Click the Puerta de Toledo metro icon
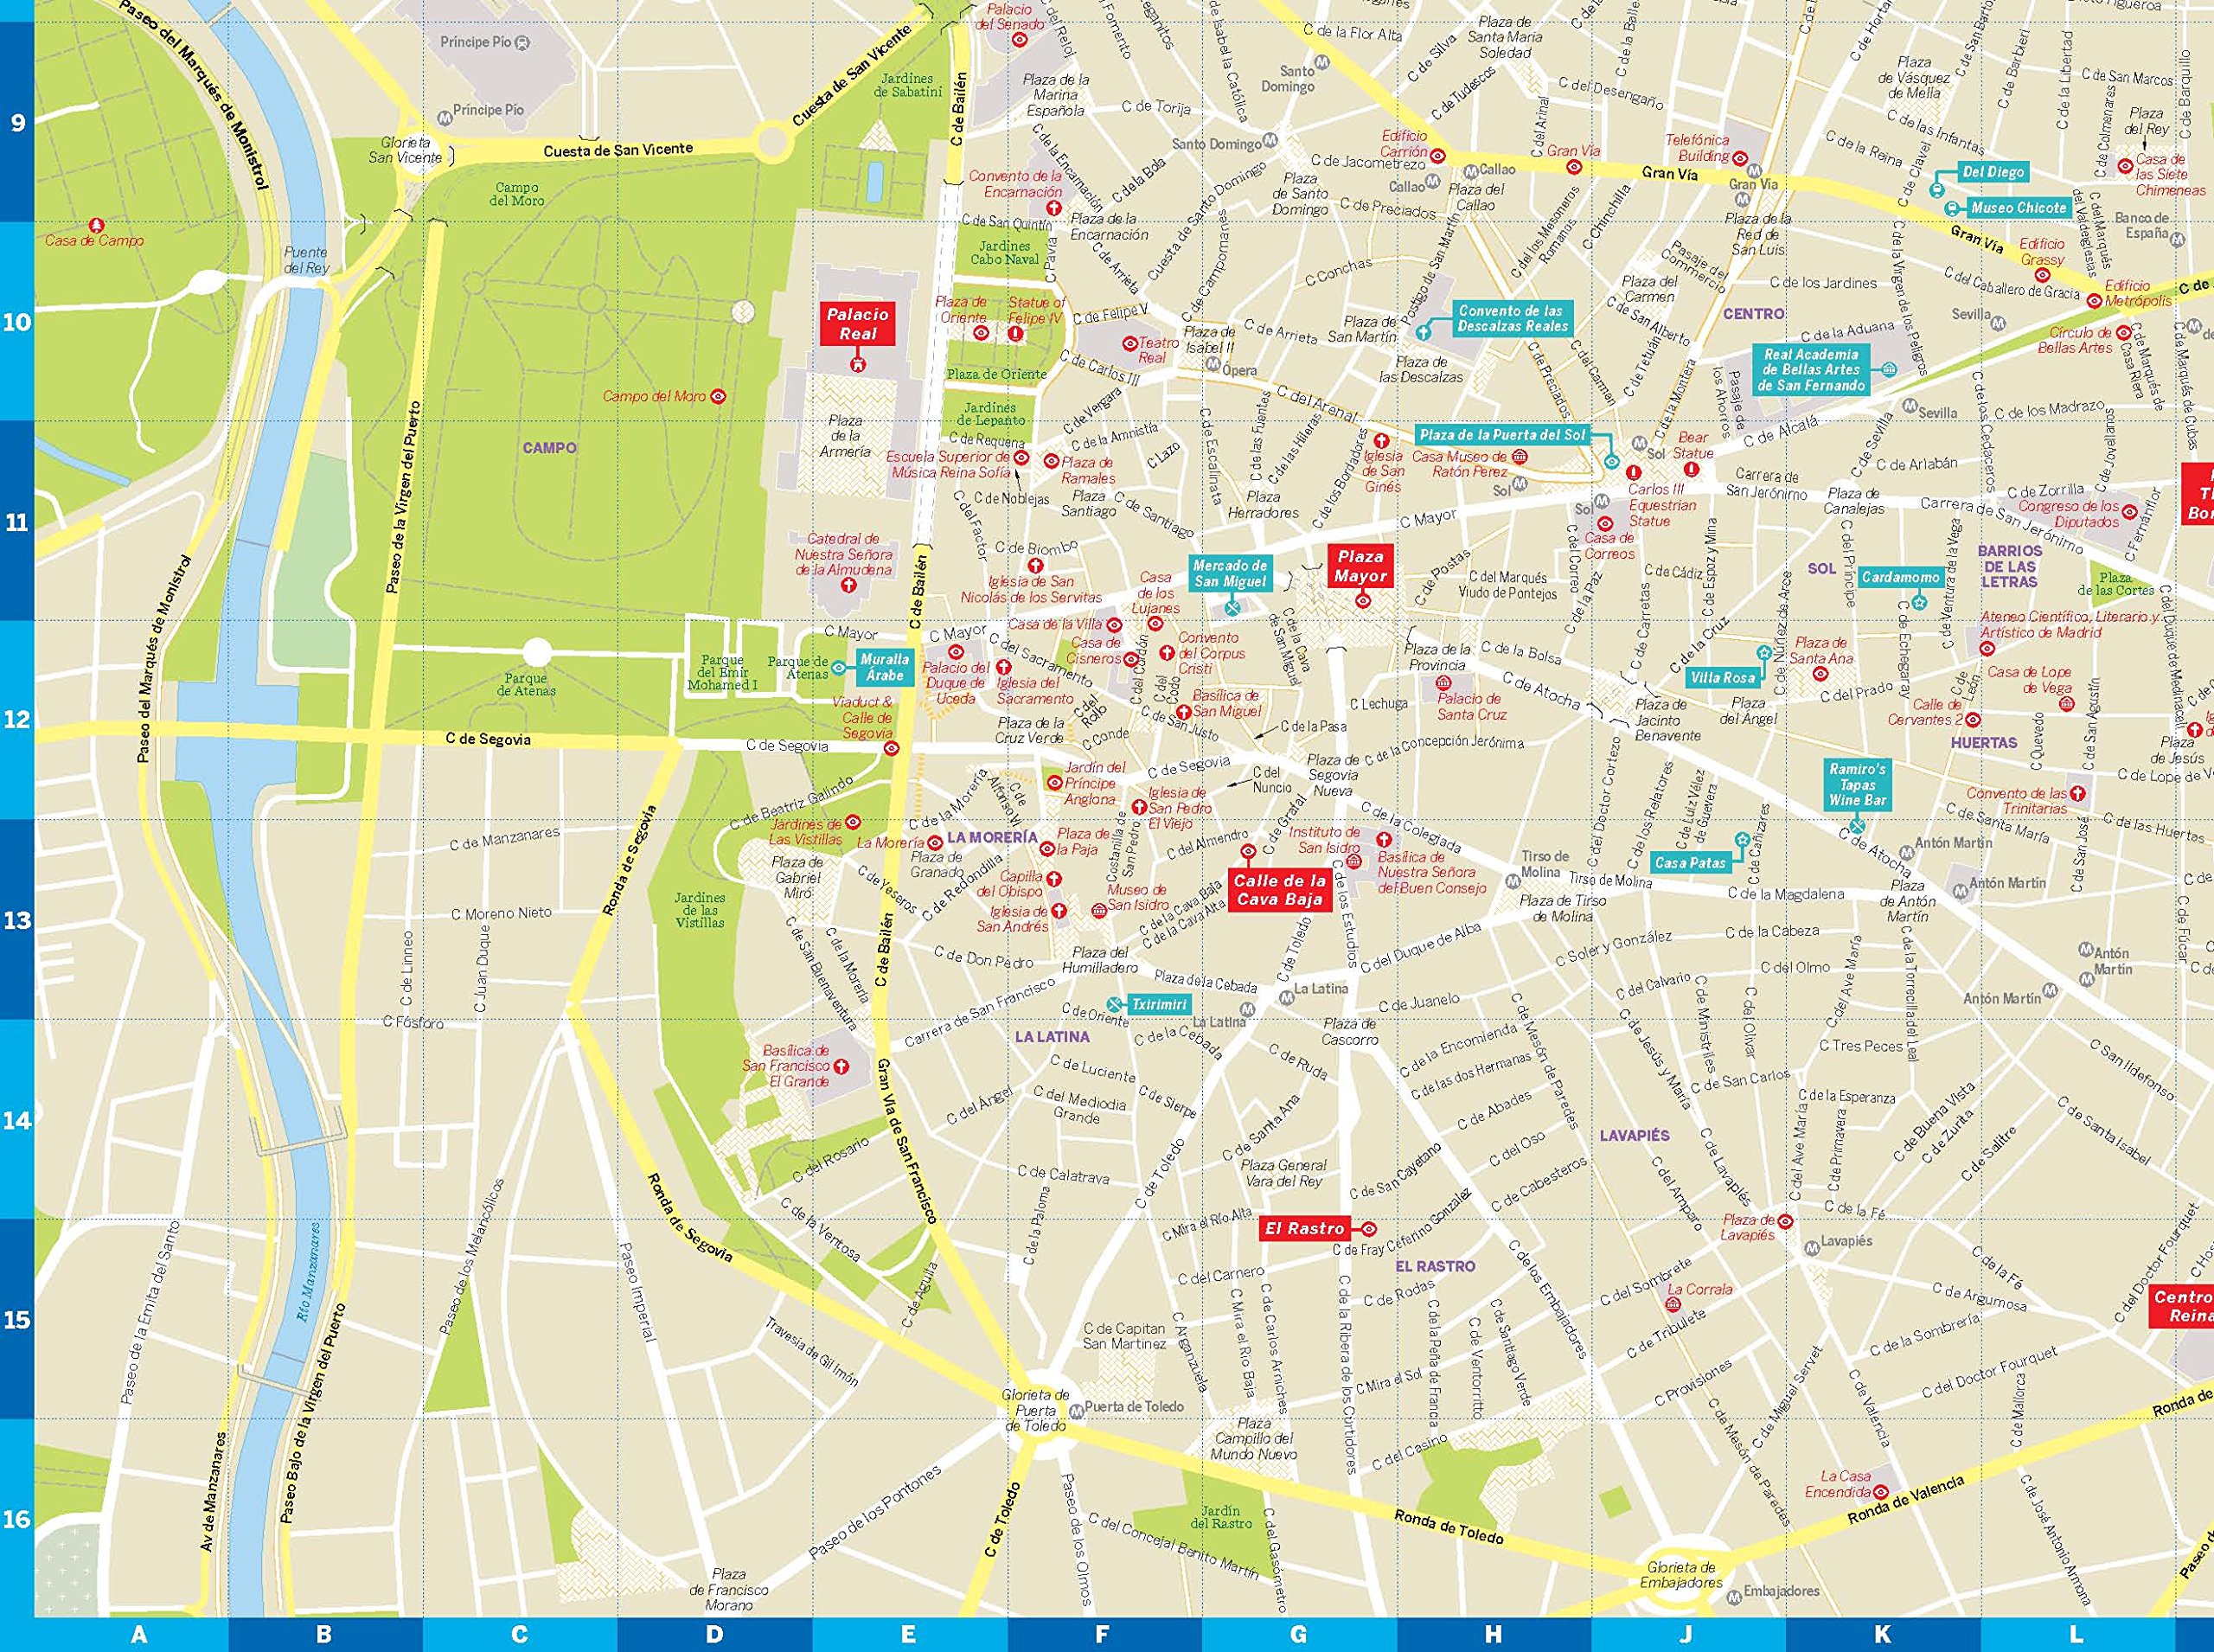Screen dimensions: 2214x1652 click(1076, 1411)
